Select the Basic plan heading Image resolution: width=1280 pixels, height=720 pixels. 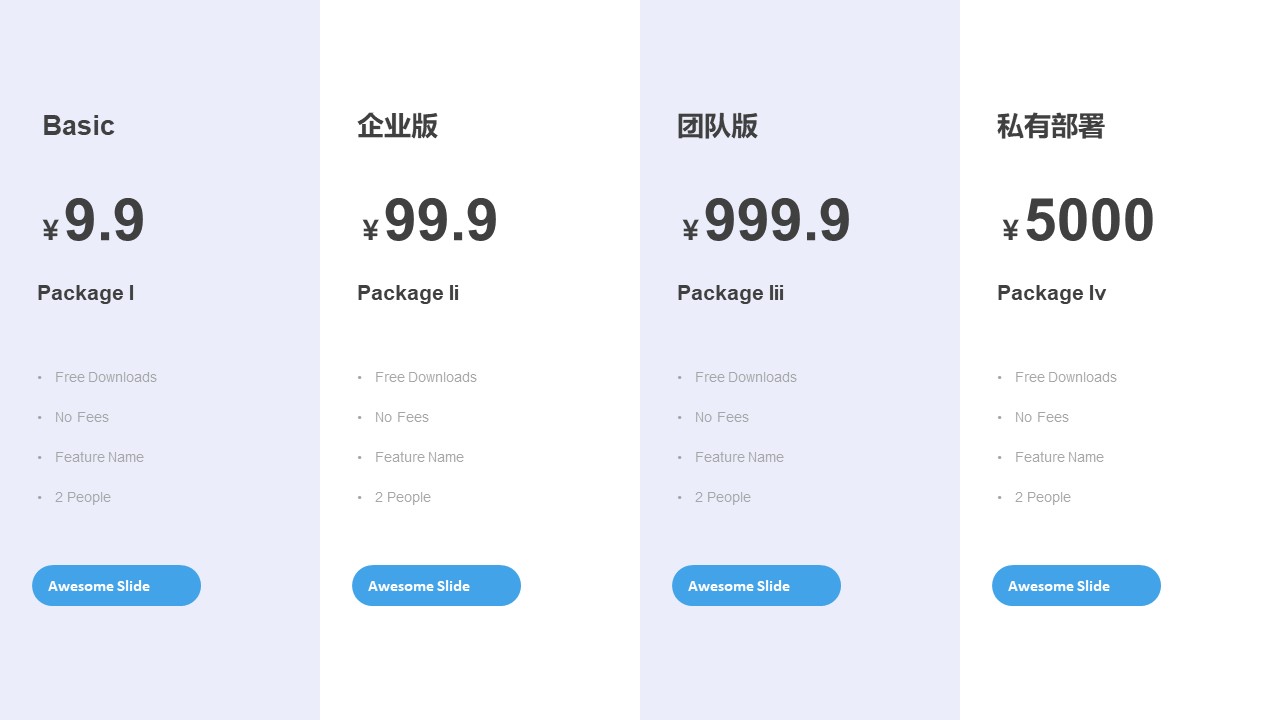pos(78,126)
